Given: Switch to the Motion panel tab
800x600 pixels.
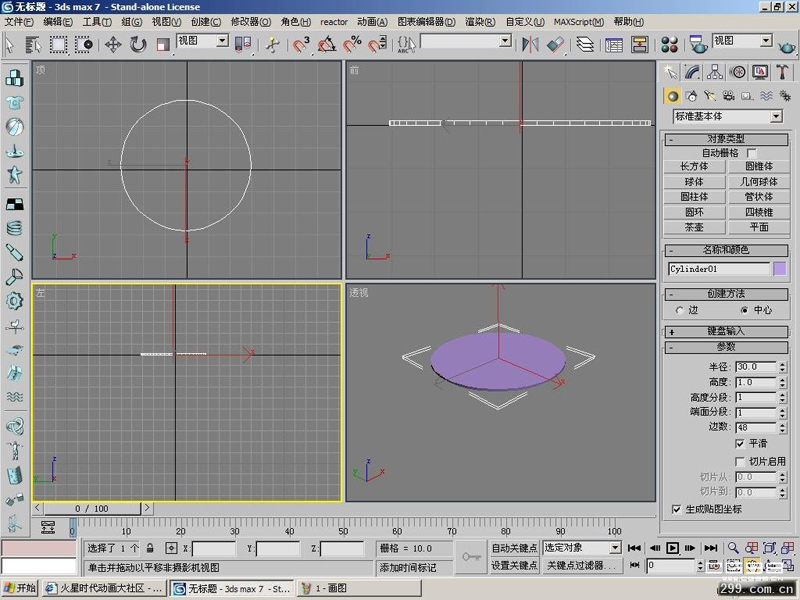Looking at the screenshot, I should pos(737,72).
